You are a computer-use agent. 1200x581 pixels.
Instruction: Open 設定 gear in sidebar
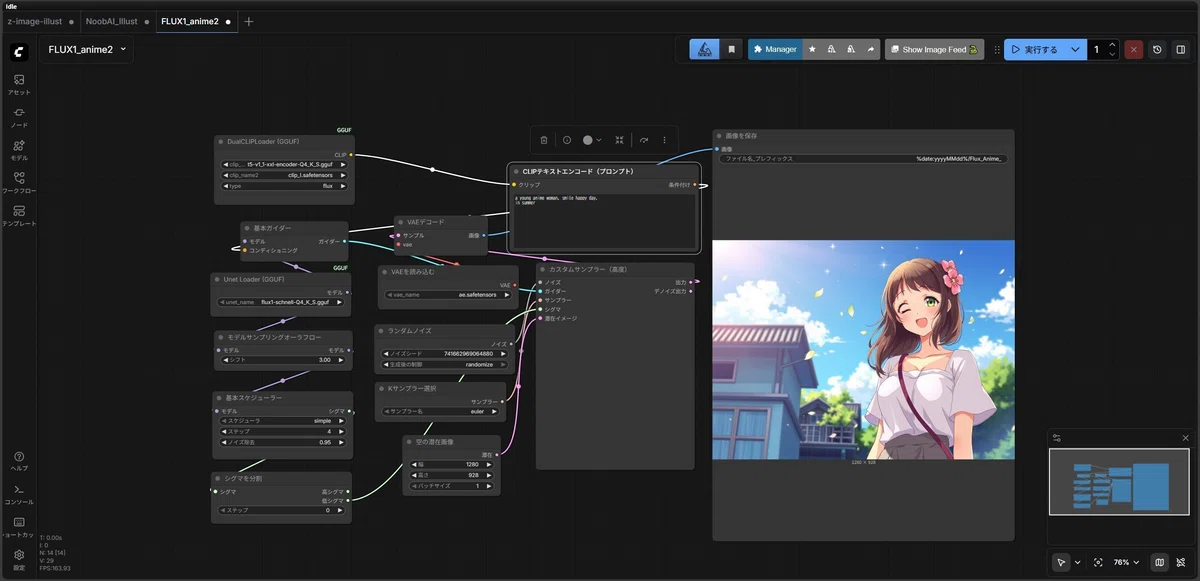19,558
